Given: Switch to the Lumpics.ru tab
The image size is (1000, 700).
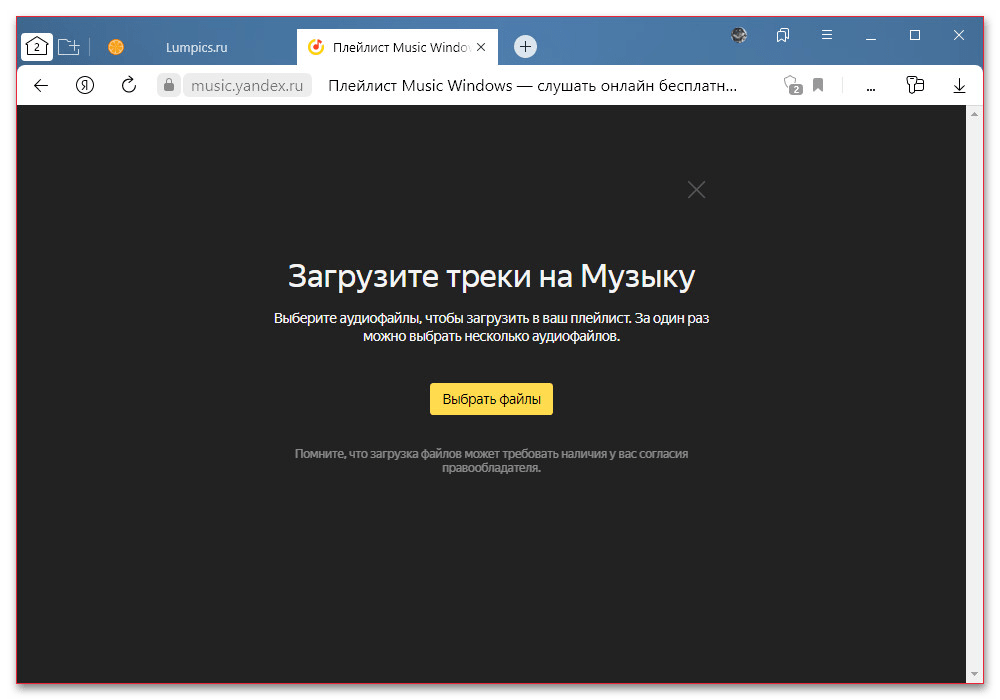Looking at the screenshot, I should tap(196, 47).
